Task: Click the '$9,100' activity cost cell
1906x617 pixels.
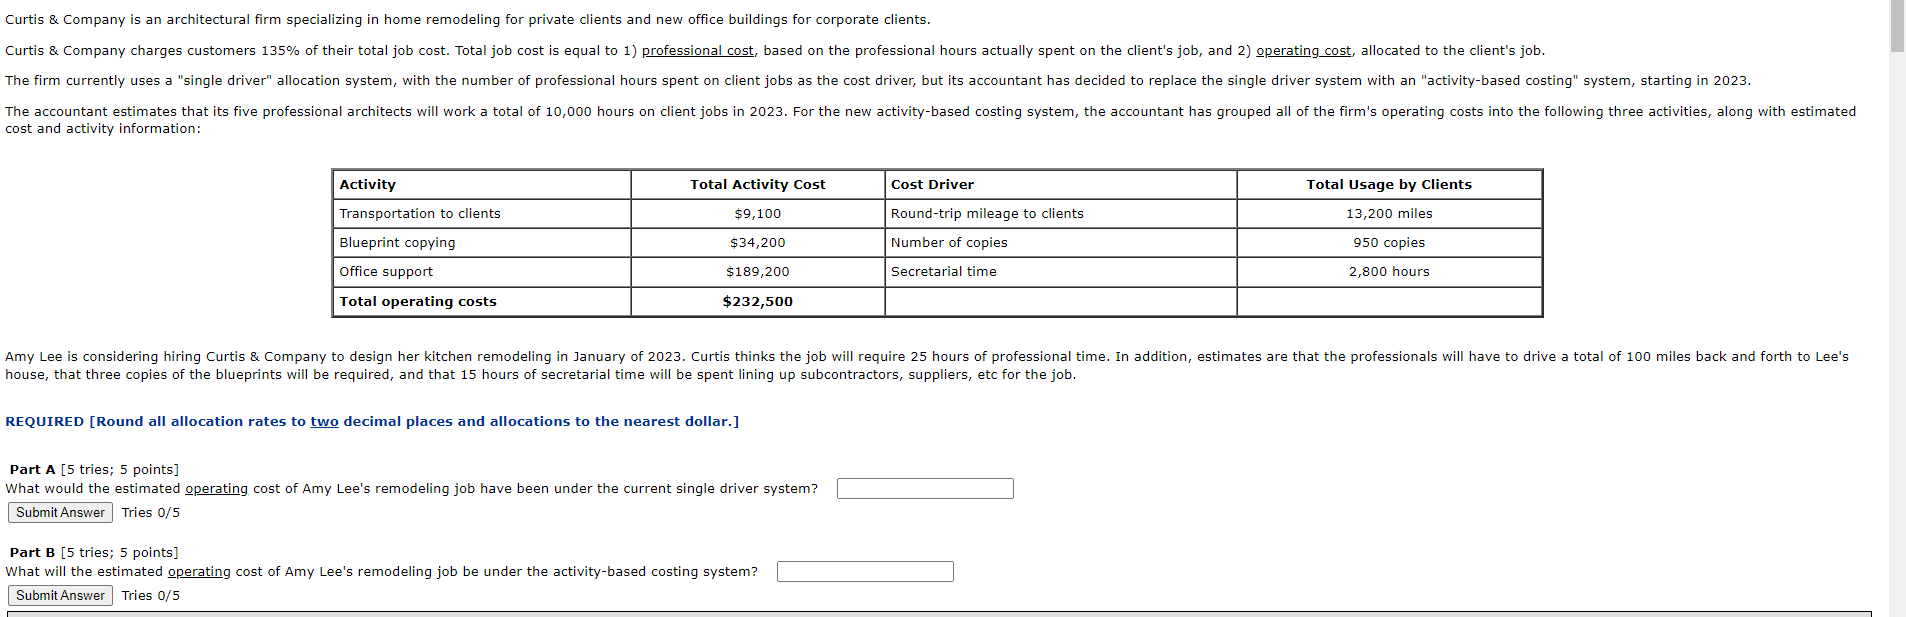Action: [758, 213]
